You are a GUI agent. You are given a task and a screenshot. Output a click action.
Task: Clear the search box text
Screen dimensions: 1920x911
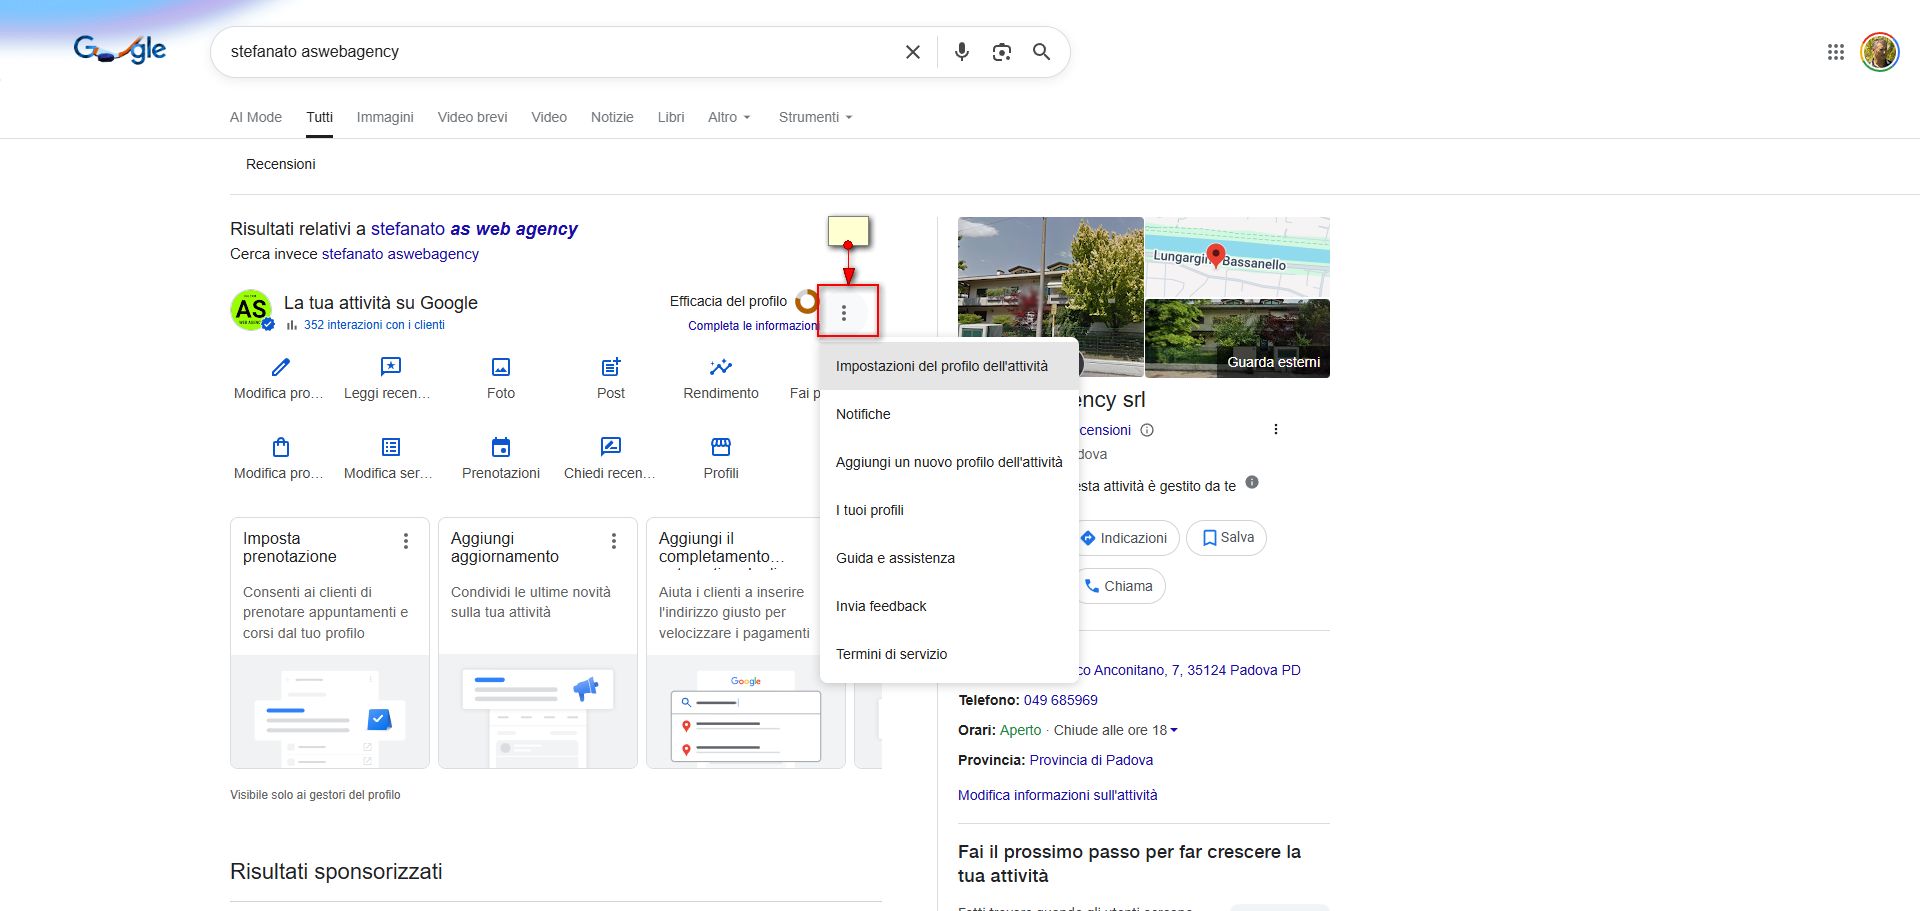[912, 52]
